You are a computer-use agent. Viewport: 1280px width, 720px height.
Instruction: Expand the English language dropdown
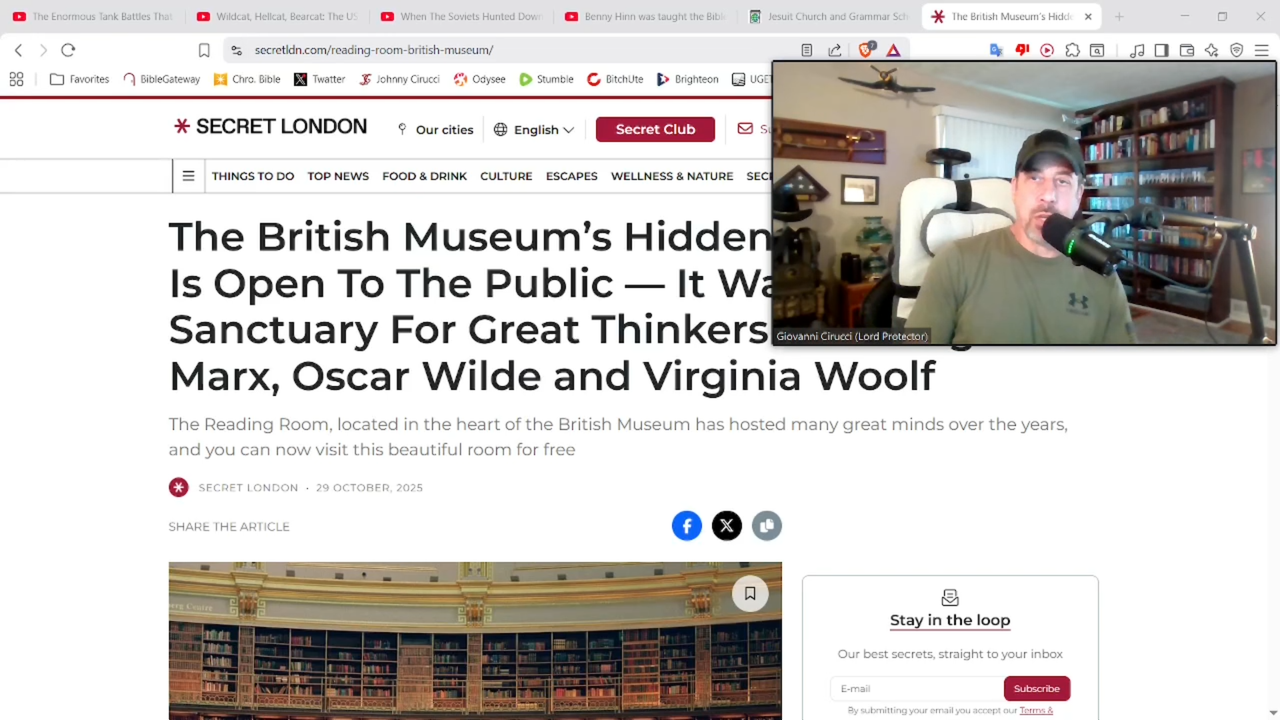534,130
